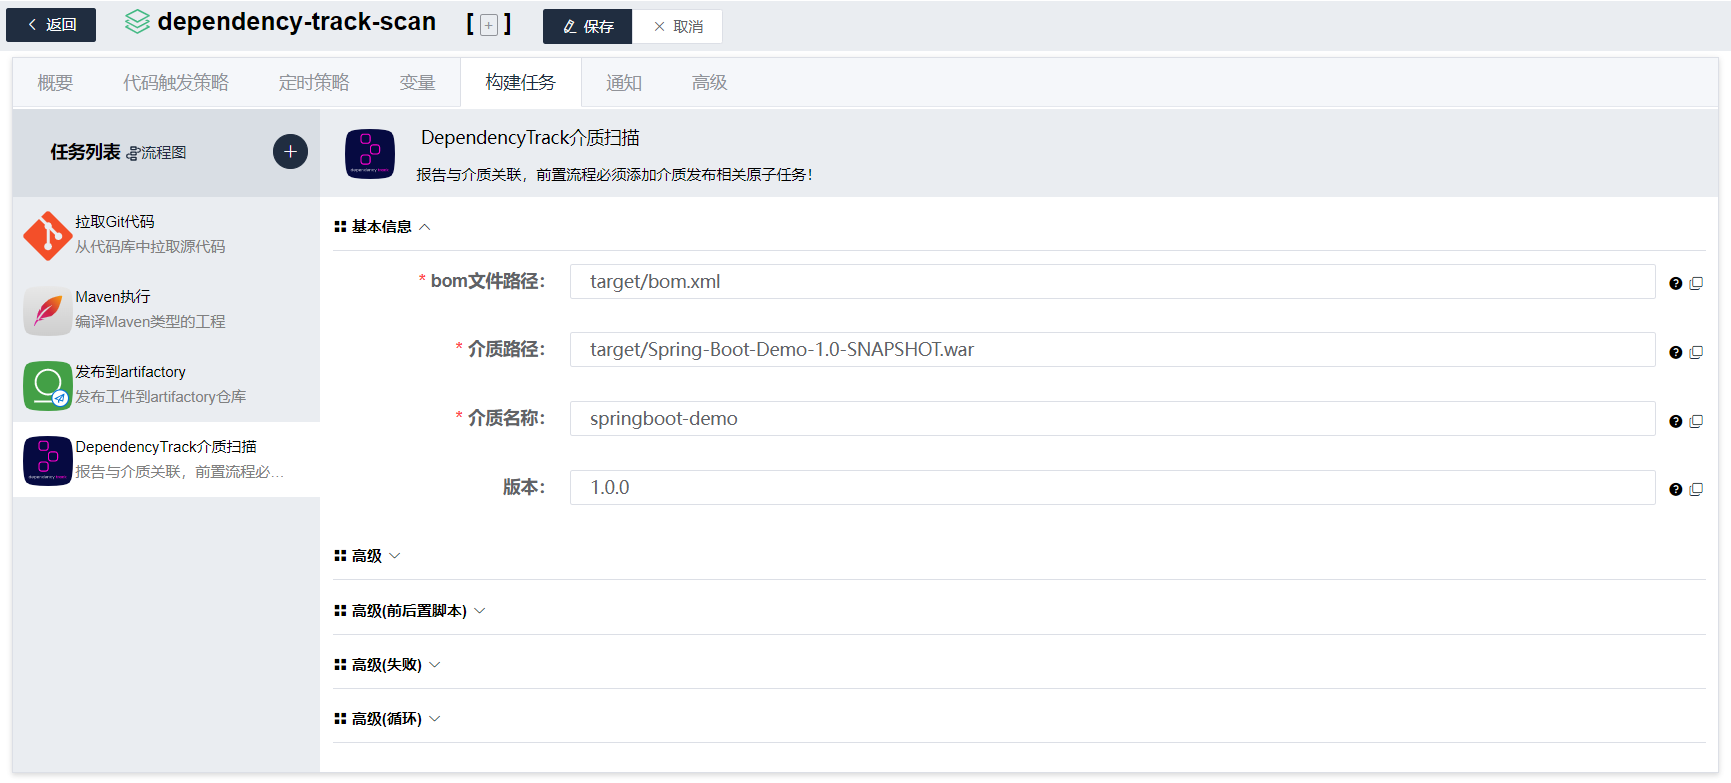Expand the 高级 settings section
Screen dimensions: 1731x783
pyautogui.click(x=367, y=556)
